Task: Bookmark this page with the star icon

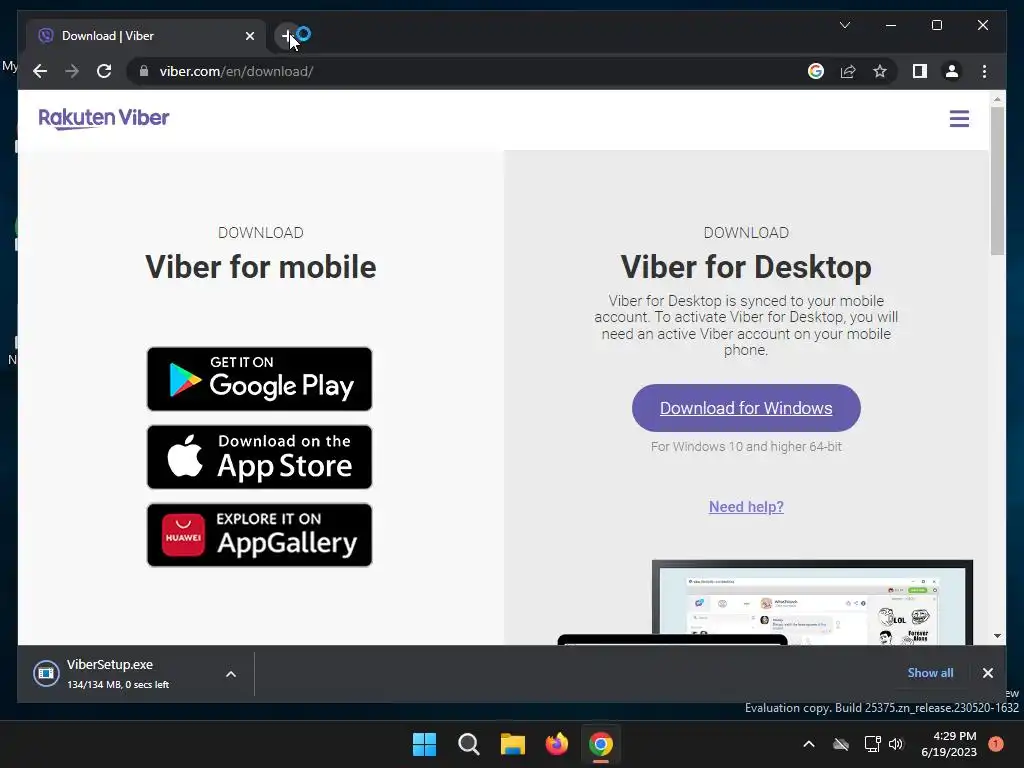Action: coord(880,71)
